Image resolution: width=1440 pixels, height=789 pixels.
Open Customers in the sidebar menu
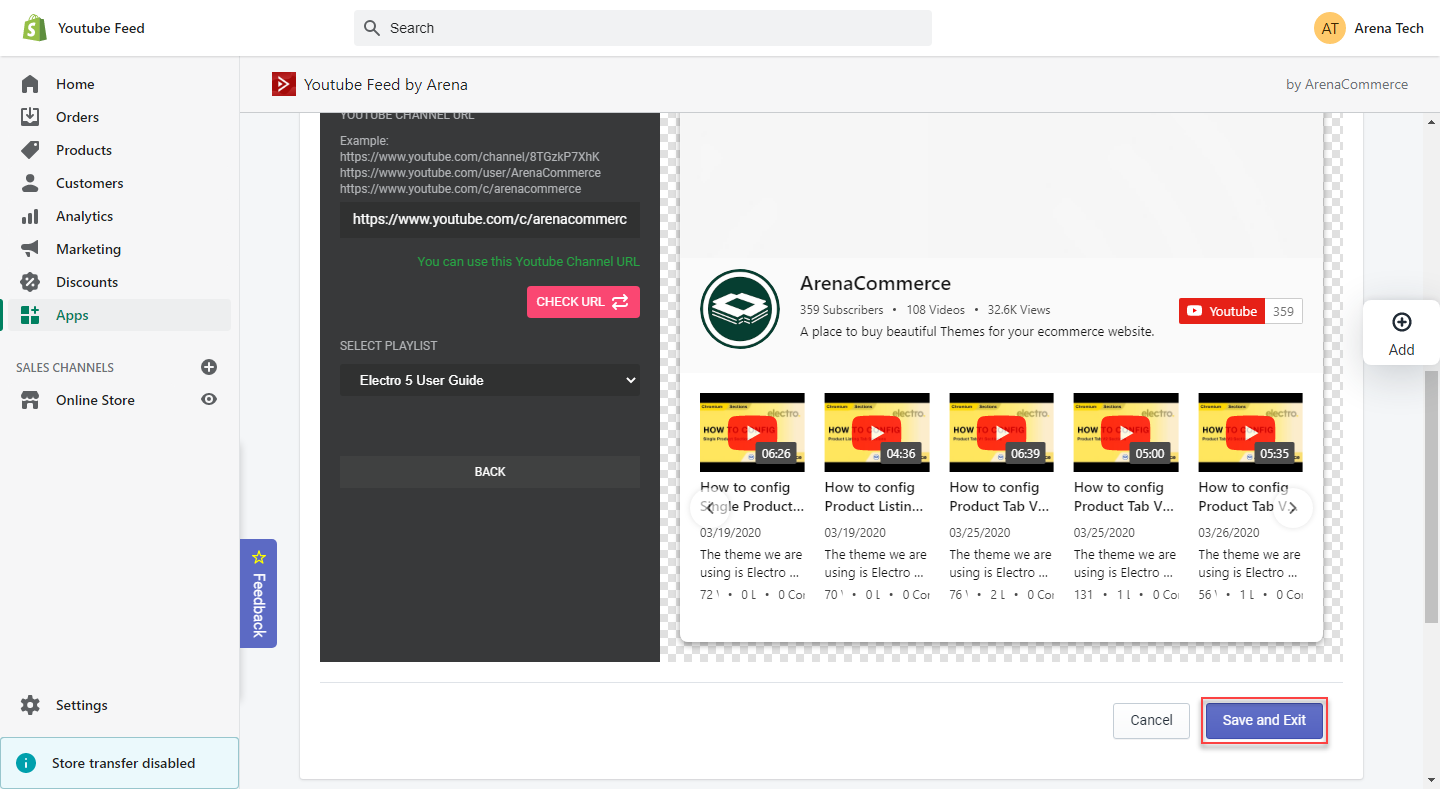(90, 183)
